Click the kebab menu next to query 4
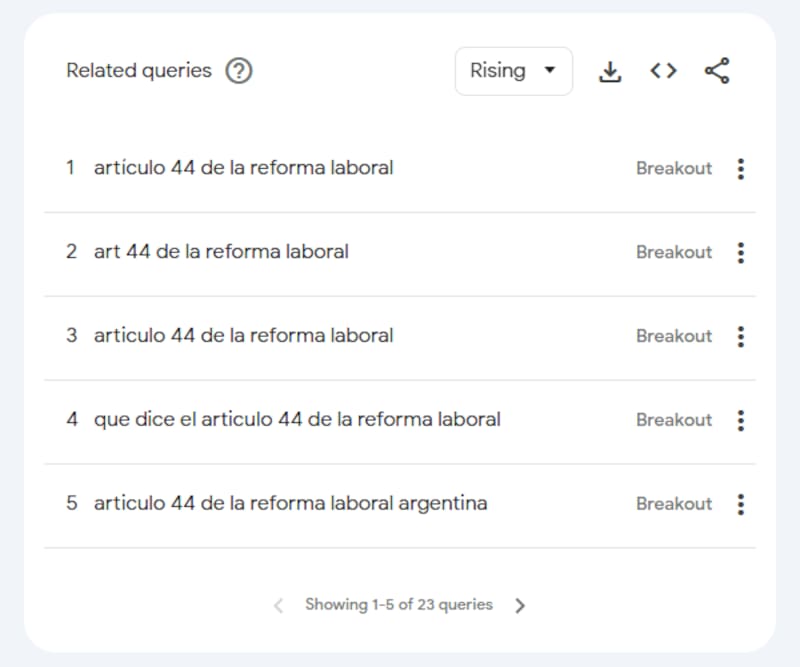This screenshot has width=800, height=667. click(x=741, y=420)
